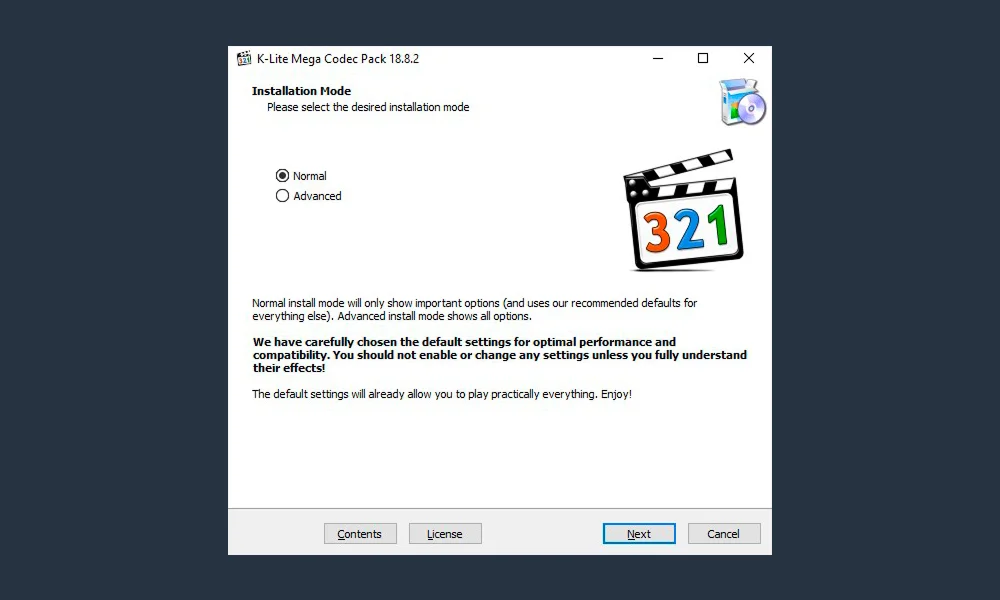Select the Normal radio button

tap(282, 175)
